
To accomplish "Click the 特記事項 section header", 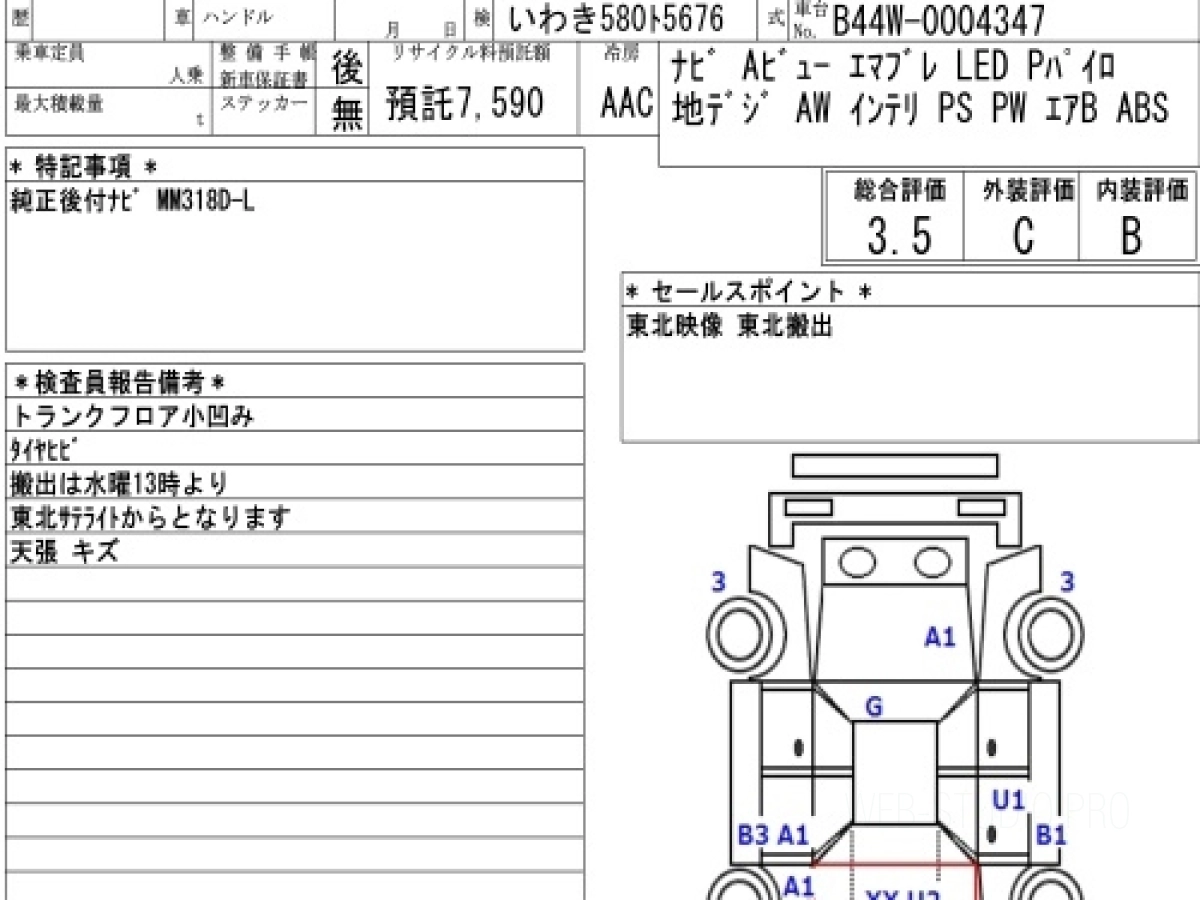I will click(x=82, y=165).
